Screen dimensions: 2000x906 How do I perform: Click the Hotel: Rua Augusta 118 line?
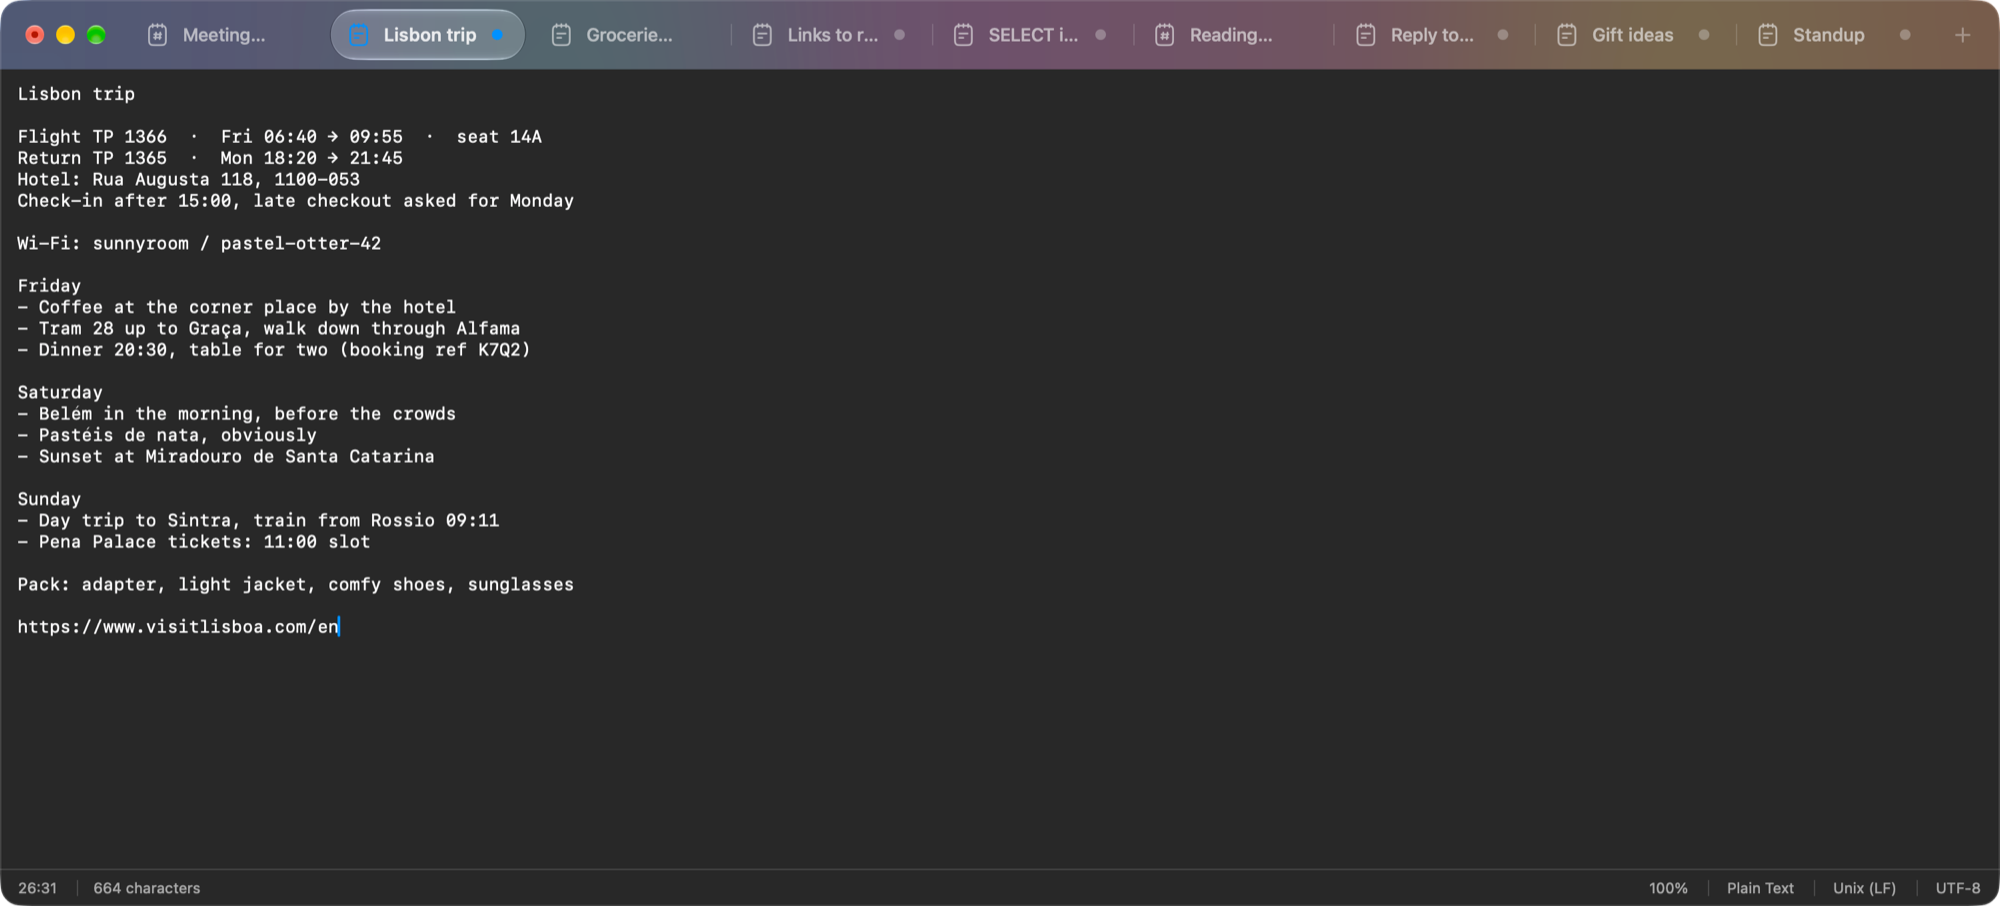point(188,179)
